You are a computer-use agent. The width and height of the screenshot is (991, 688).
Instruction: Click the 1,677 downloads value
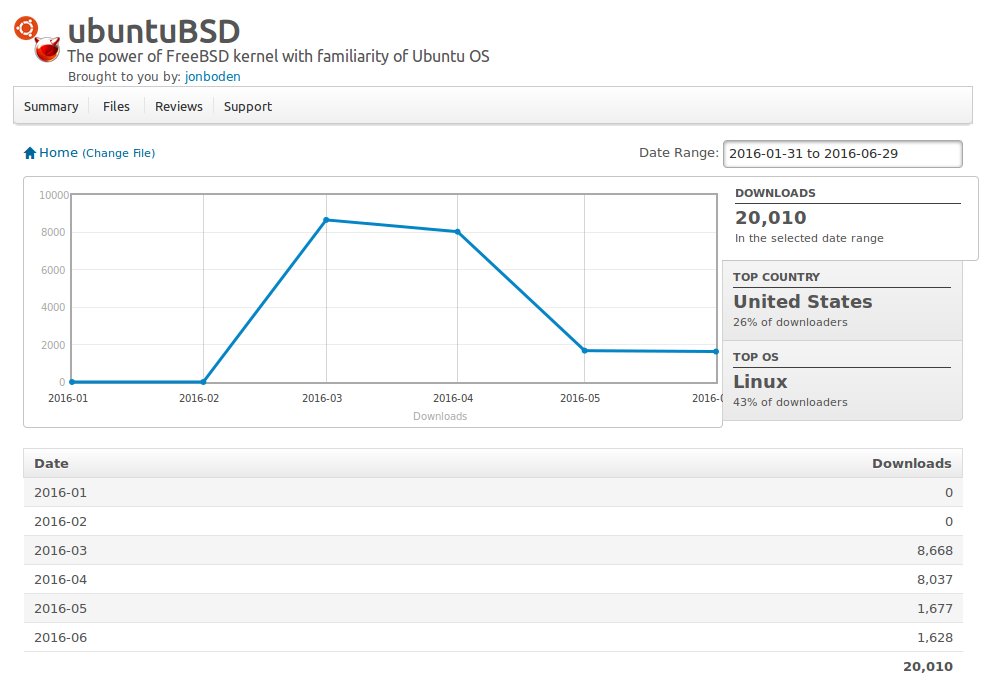(x=935, y=608)
